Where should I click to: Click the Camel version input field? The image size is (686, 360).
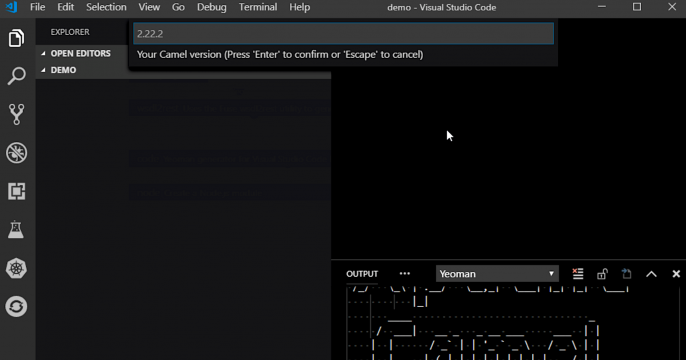(x=343, y=34)
